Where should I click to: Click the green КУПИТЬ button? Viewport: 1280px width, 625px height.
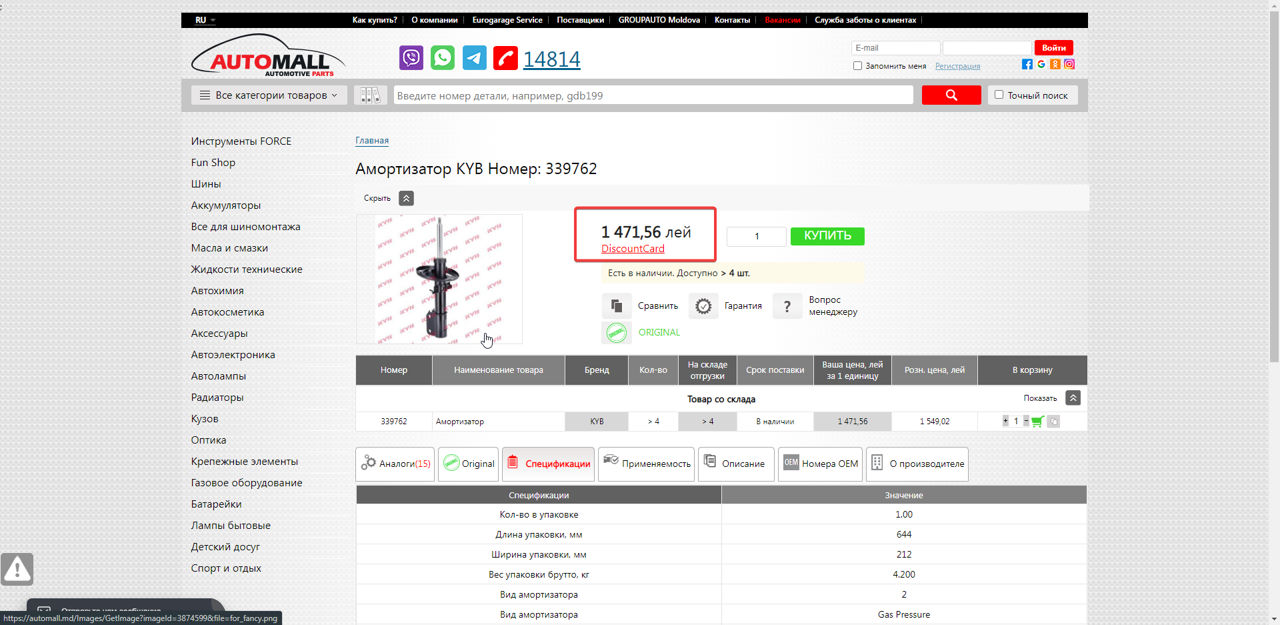(827, 236)
